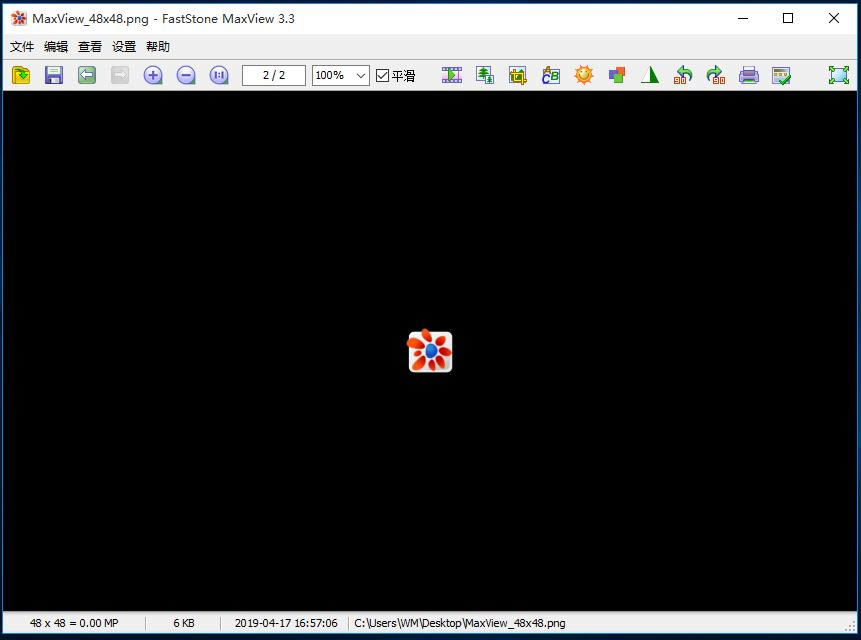The width and height of the screenshot is (861, 640).
Task: Open the Resize image tool
Action: tap(485, 75)
